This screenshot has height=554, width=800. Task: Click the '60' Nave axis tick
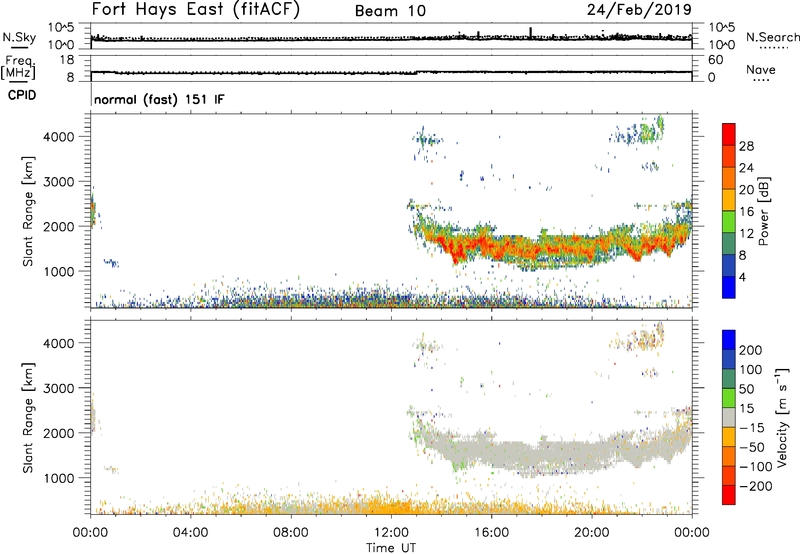coord(716,60)
